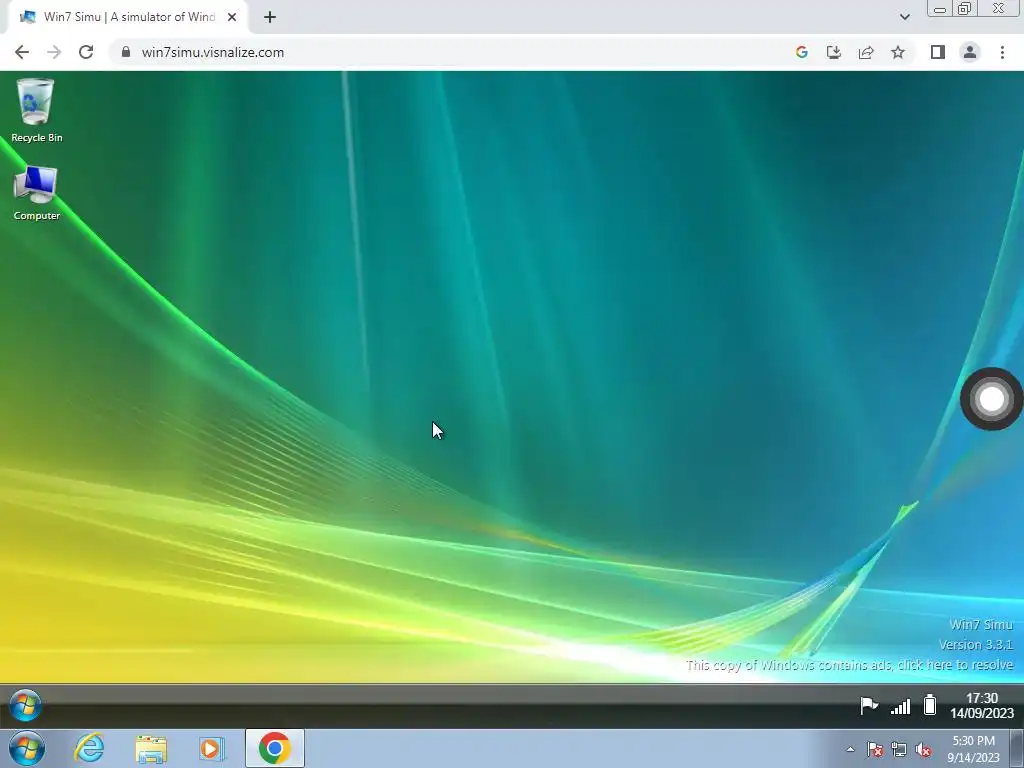Open the Action Center flag in simulator tray
This screenshot has width=1024, height=768.
pyautogui.click(x=869, y=706)
